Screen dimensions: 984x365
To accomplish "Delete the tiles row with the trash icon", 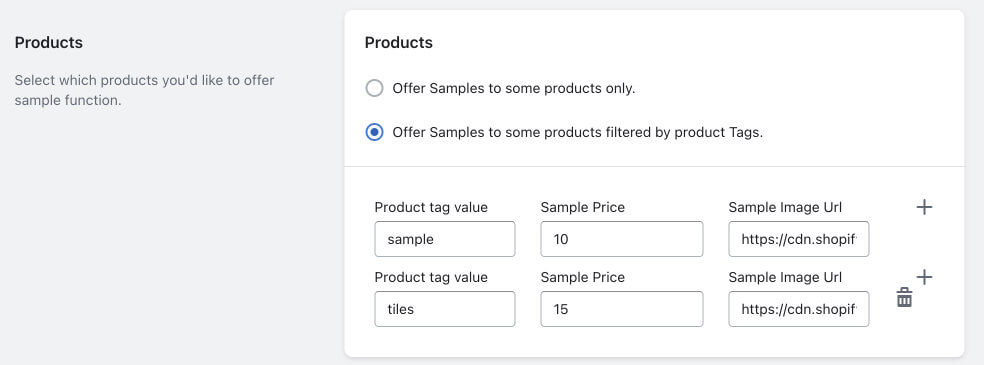I will coord(904,297).
